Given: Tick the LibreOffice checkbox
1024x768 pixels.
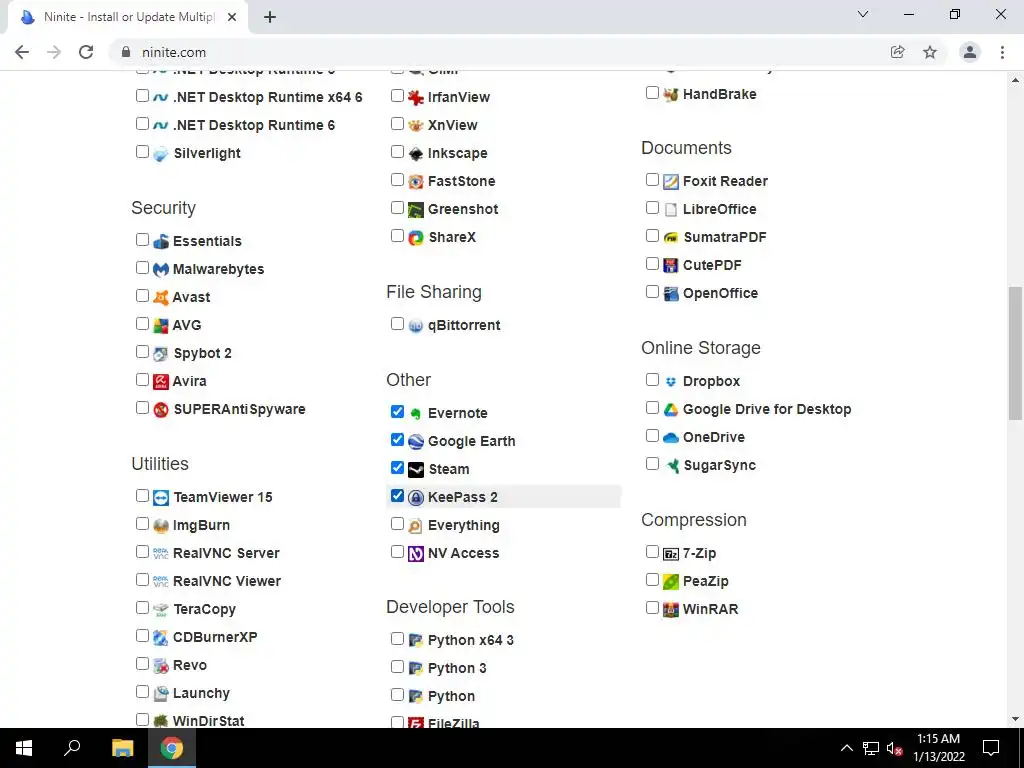Looking at the screenshot, I should pos(652,208).
